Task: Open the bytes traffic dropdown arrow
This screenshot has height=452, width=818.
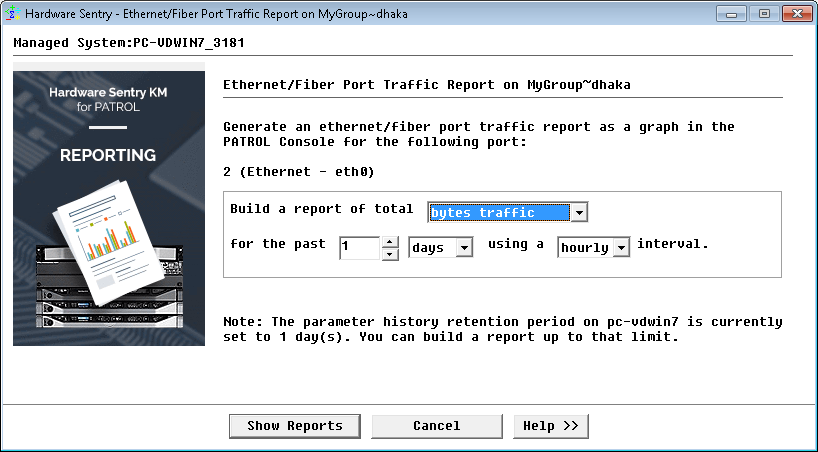Action: (580, 212)
